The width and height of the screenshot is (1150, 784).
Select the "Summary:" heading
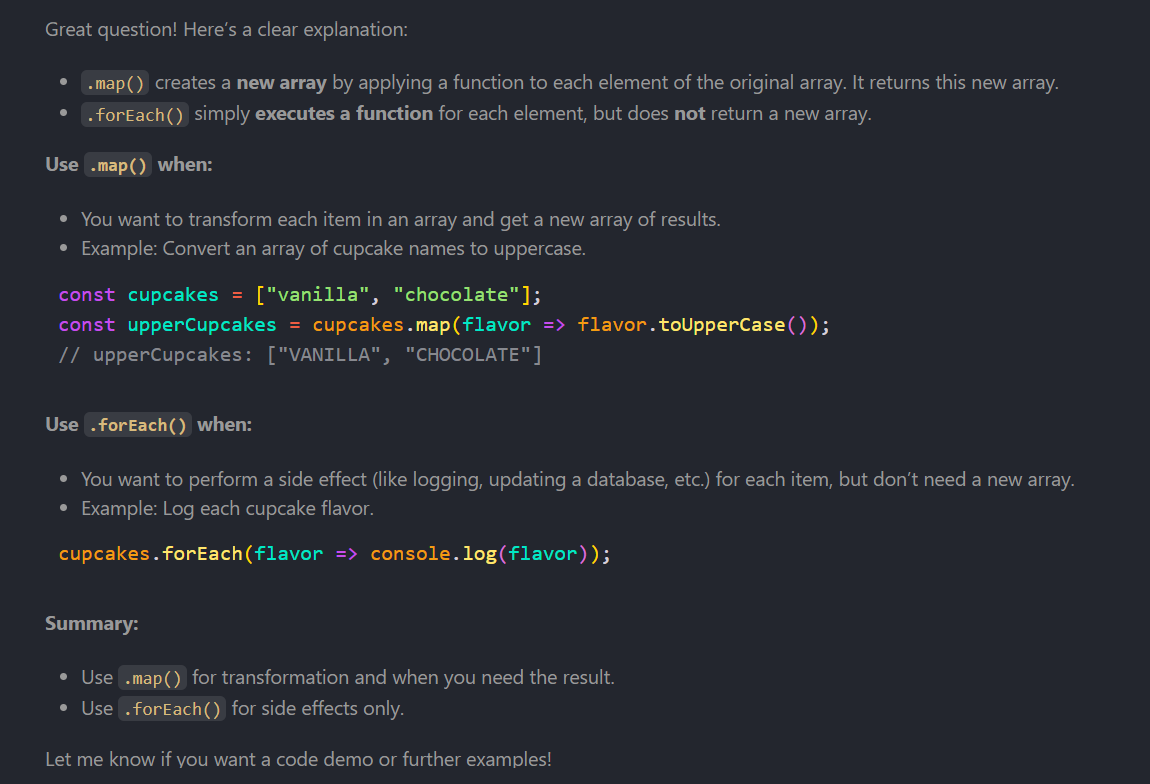pyautogui.click(x=91, y=624)
